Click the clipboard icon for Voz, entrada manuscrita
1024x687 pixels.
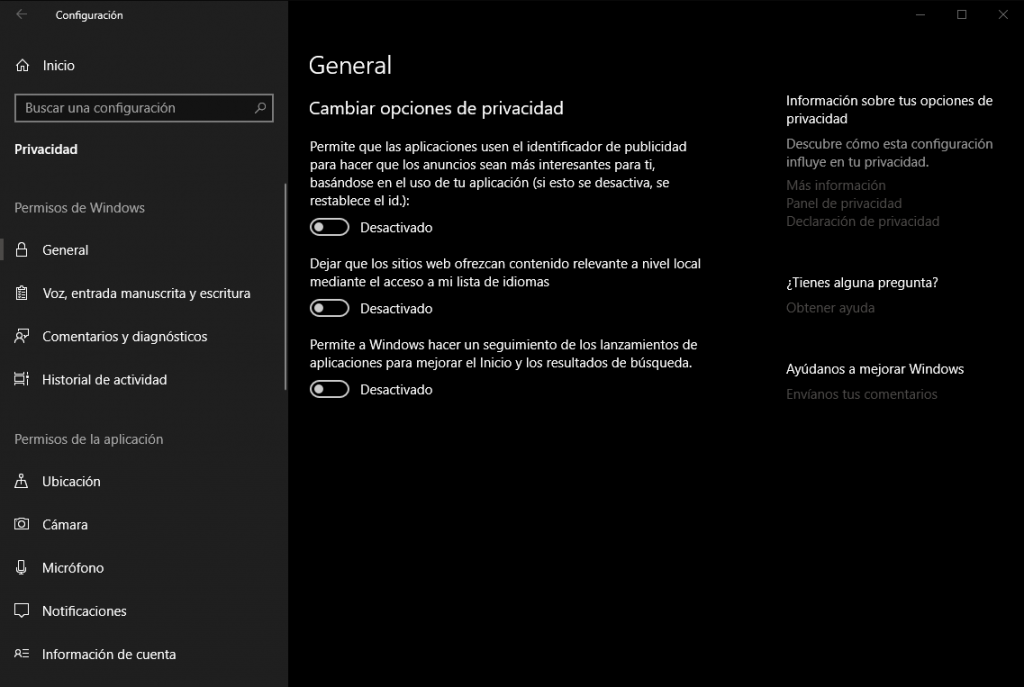pyautogui.click(x=22, y=293)
